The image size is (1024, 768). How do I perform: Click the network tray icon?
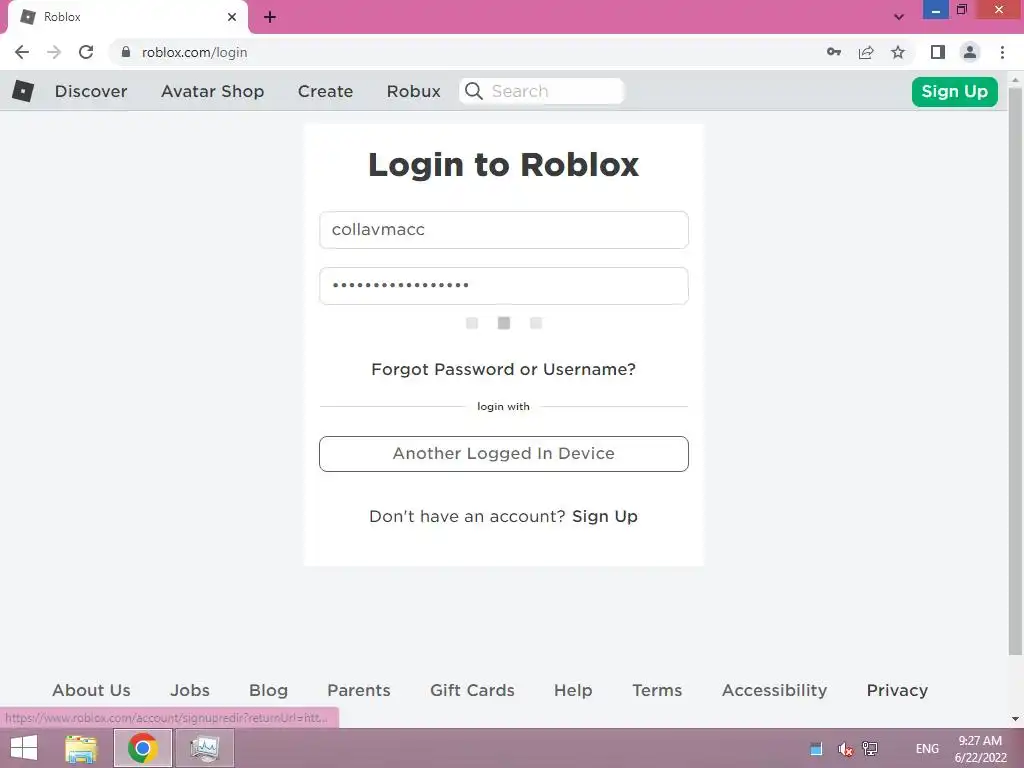click(870, 749)
